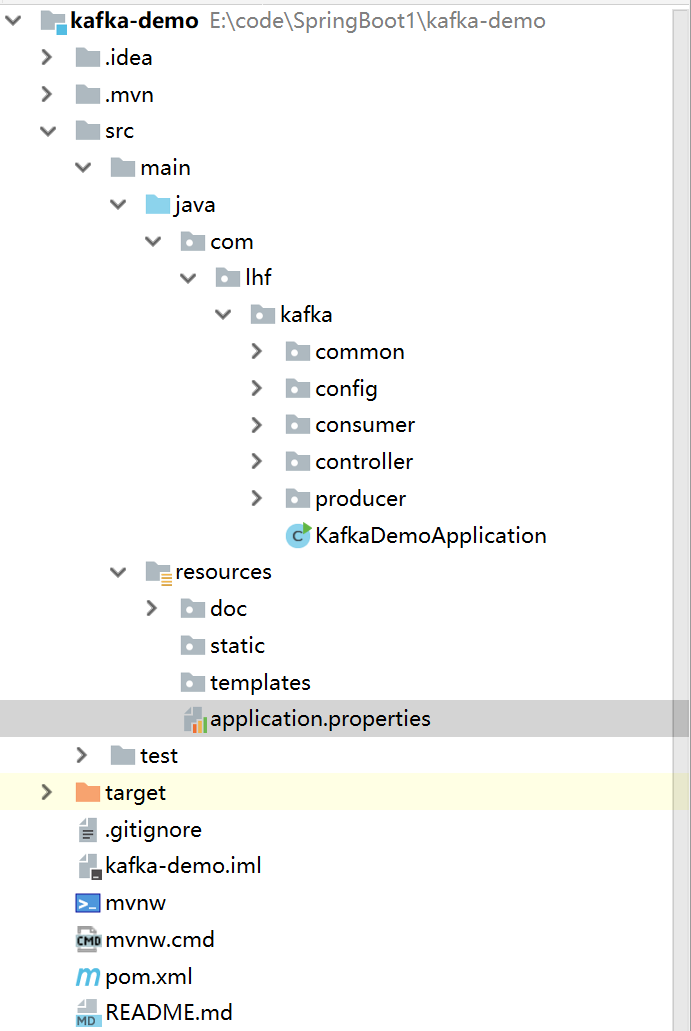Expand the test folder arrow
The image size is (691, 1031).
click(82, 755)
